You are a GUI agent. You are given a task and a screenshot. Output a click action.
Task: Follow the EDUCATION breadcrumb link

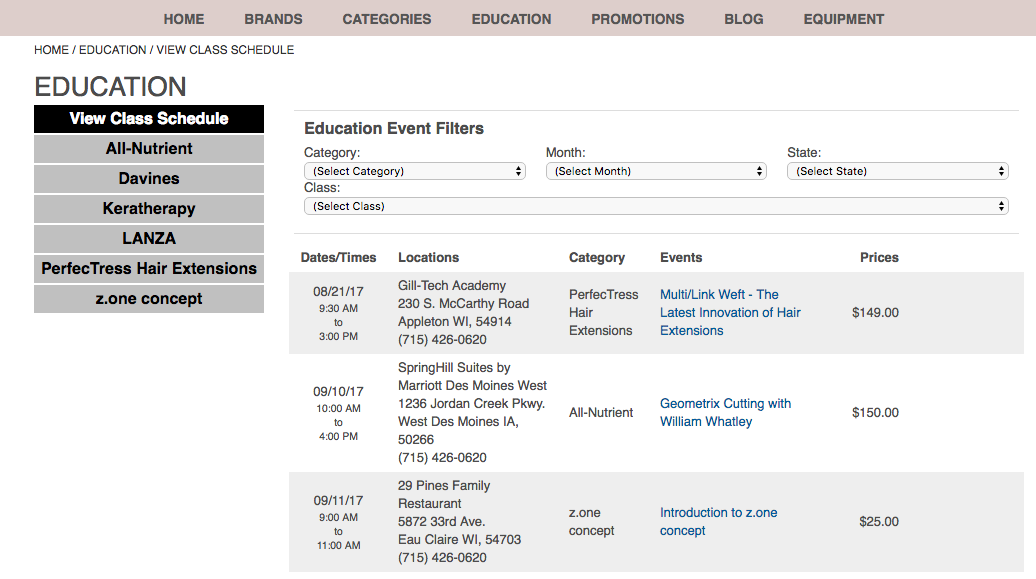tap(113, 50)
